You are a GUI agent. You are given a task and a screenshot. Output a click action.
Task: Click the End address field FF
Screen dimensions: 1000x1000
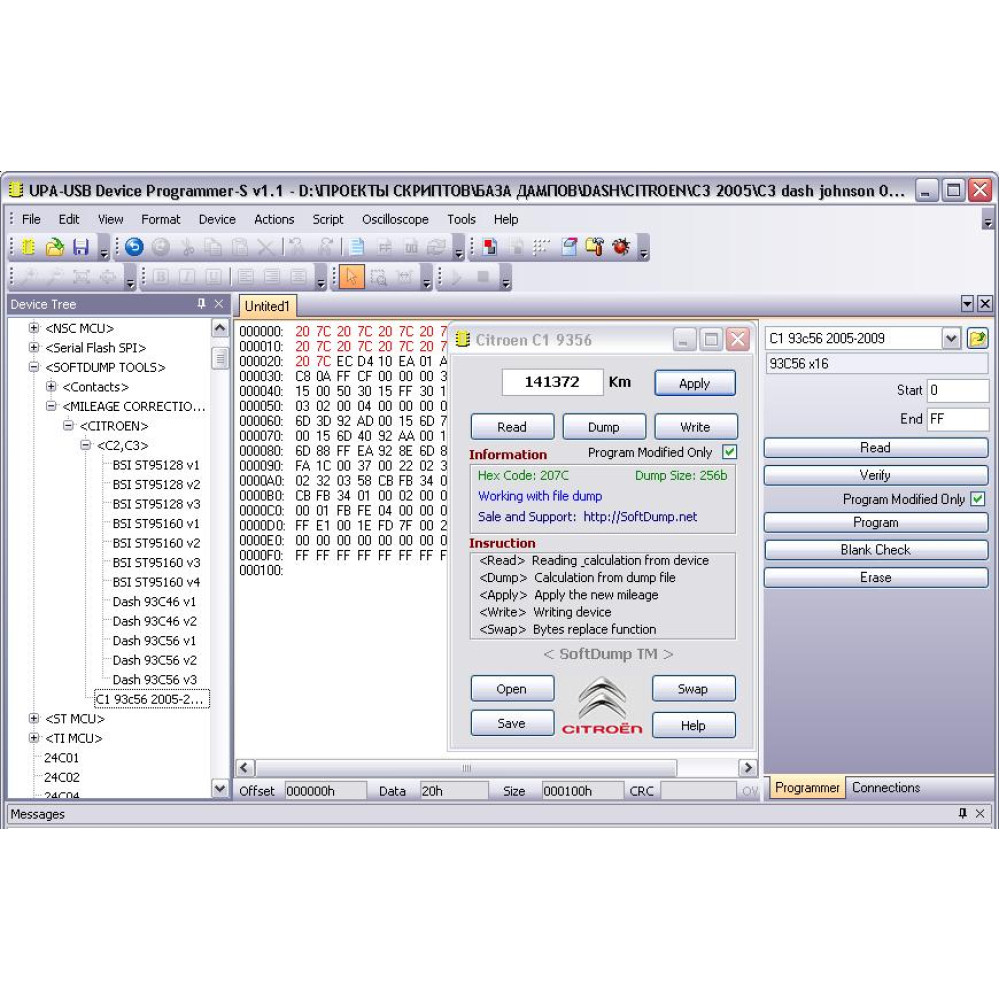[x=958, y=419]
